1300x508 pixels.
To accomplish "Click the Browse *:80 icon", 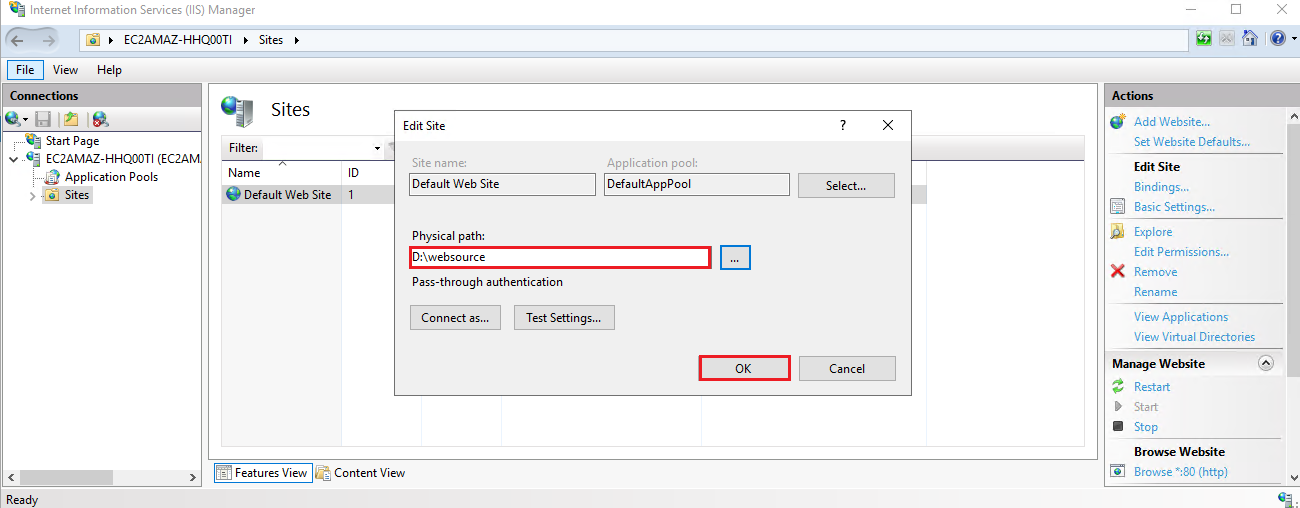I will click(x=1118, y=472).
